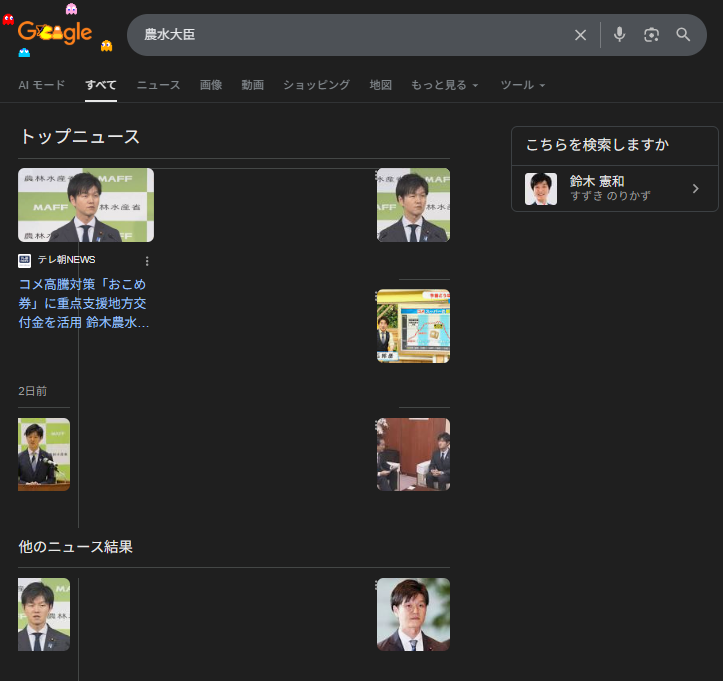The height and width of the screenshot is (681, 723).
Task: Switch to the ニュース tab
Action: pyautogui.click(x=158, y=85)
